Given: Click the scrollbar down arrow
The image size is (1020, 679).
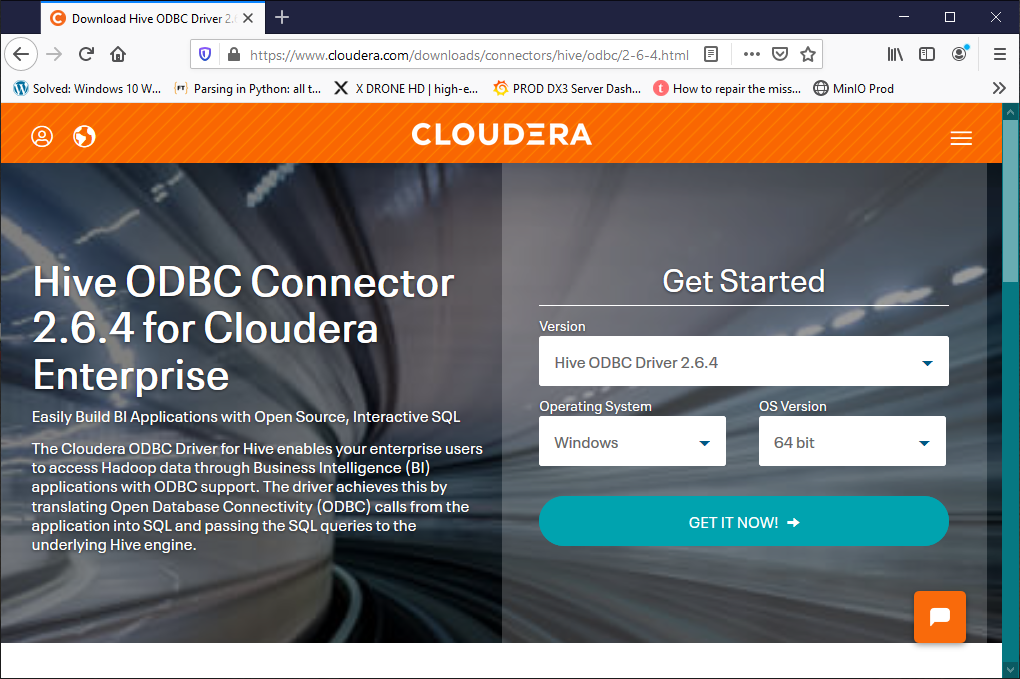Looking at the screenshot, I should pyautogui.click(x=1010, y=669).
